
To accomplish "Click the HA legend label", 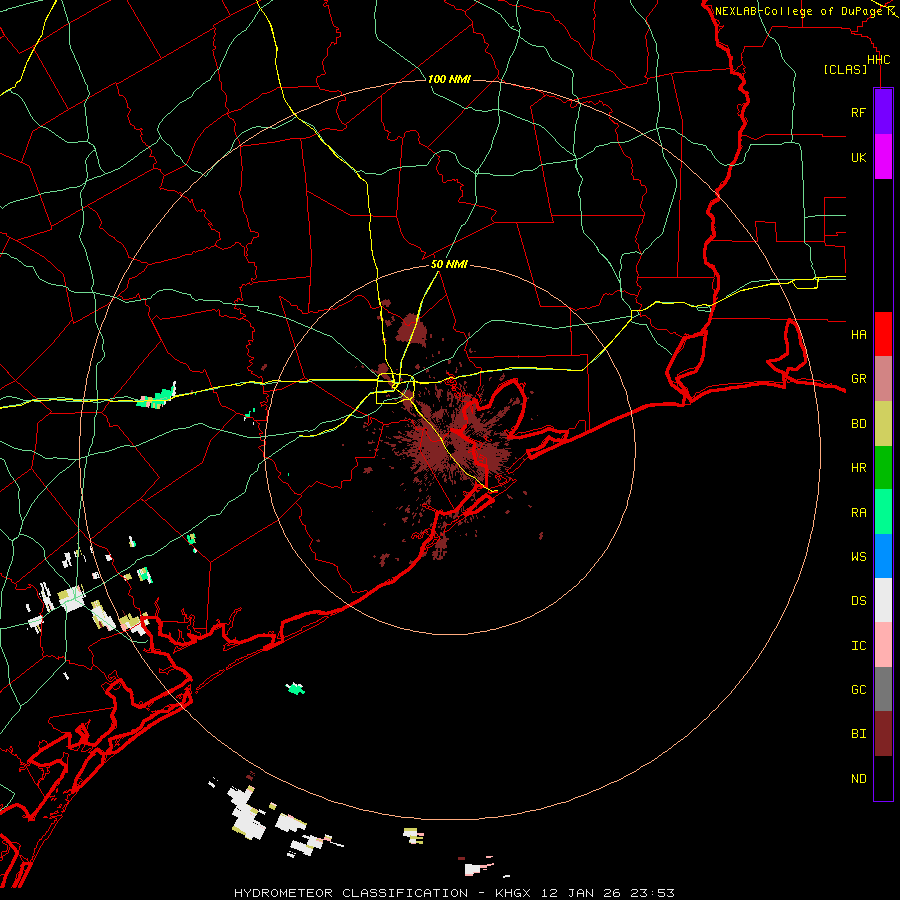I will coord(858,334).
